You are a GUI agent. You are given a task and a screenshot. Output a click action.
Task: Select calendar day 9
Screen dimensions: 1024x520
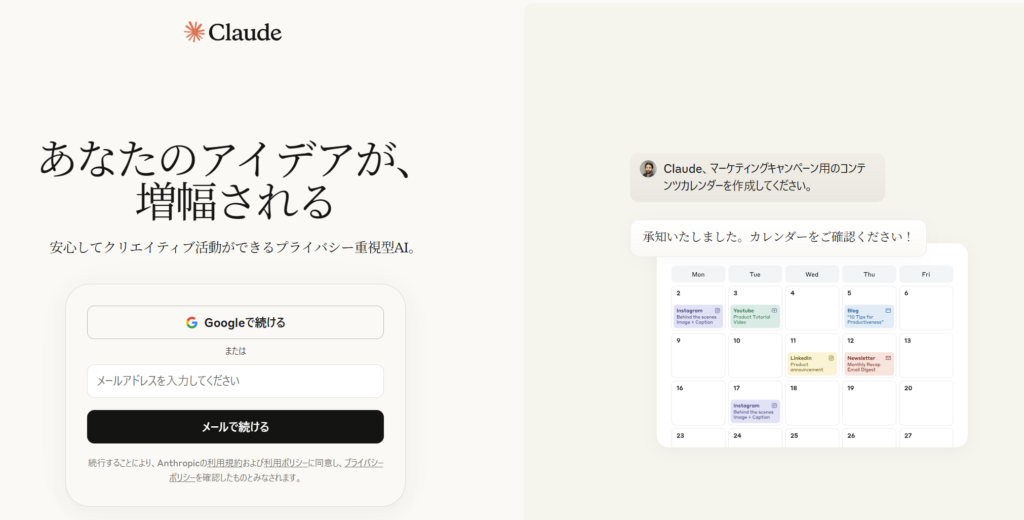(698, 355)
